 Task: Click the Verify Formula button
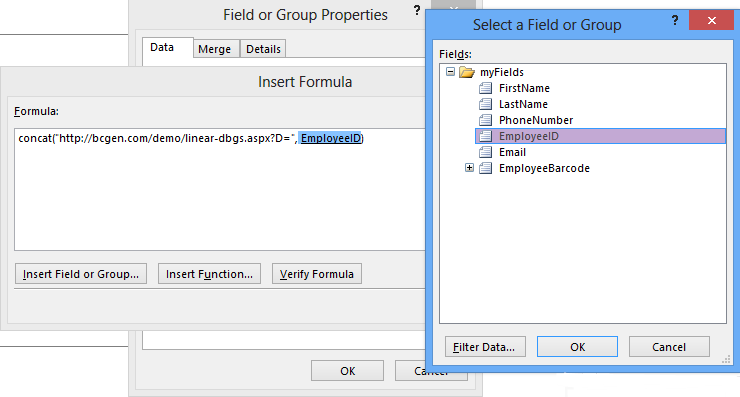(317, 274)
